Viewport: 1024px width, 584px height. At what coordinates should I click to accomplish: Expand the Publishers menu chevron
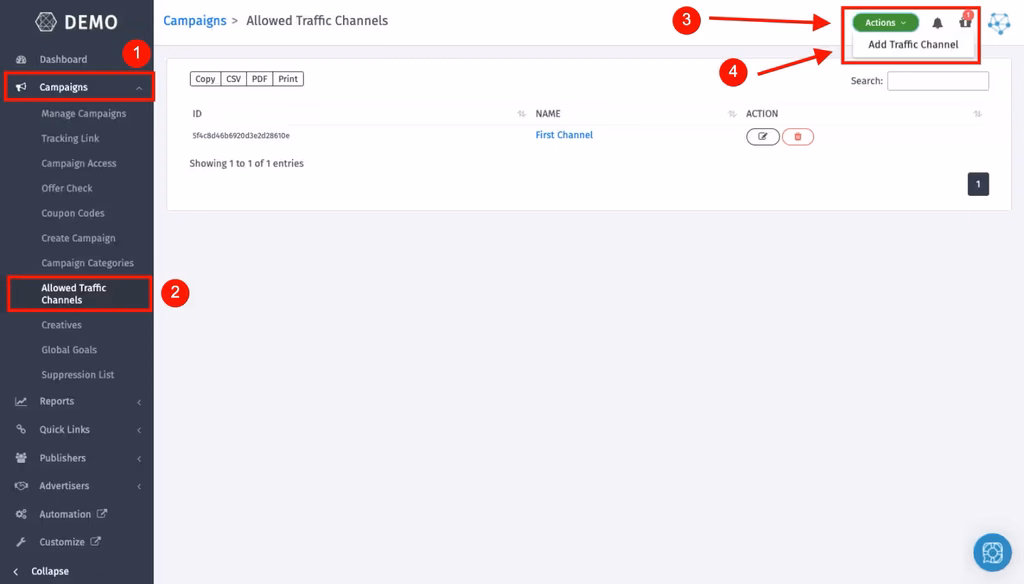[x=139, y=459]
